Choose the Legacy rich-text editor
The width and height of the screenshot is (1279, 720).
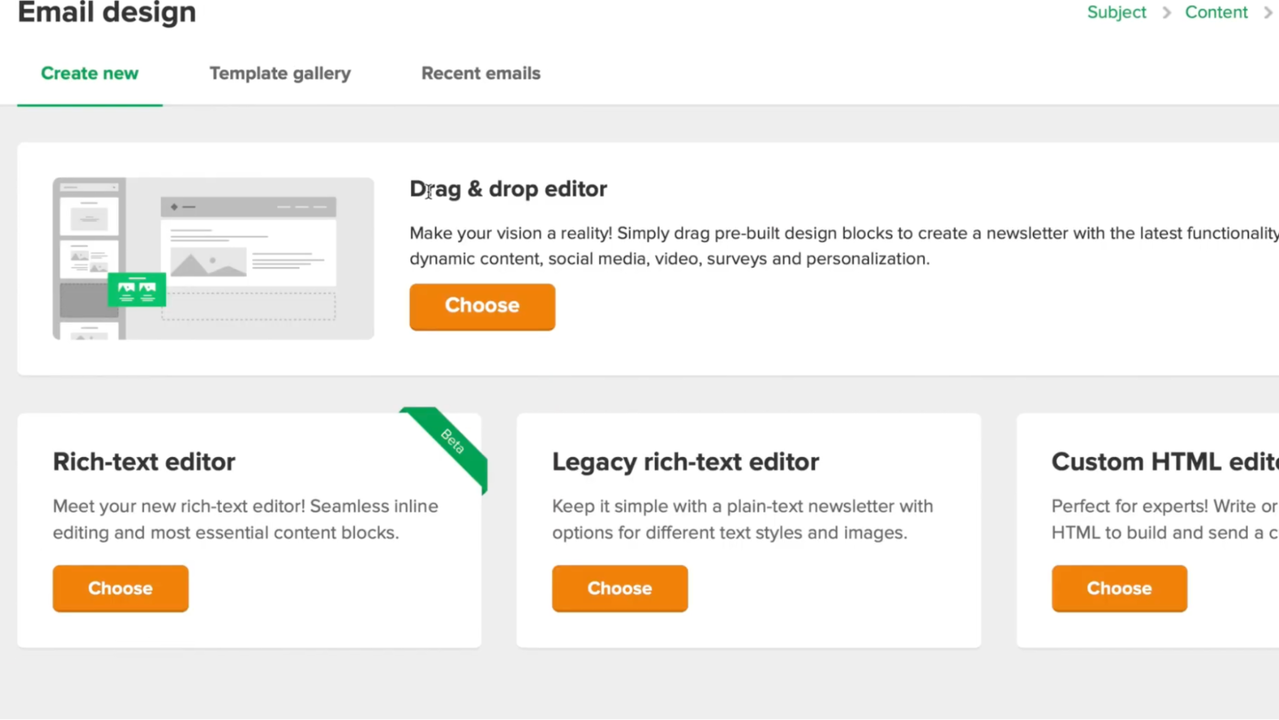click(x=619, y=588)
